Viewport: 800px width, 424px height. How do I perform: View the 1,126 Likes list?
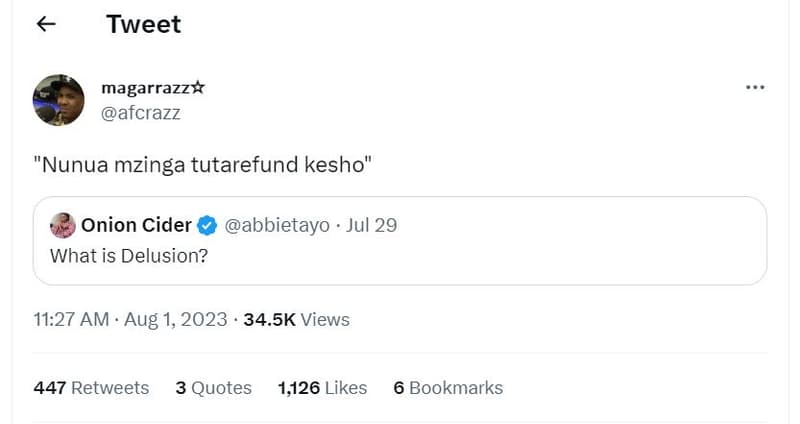tap(322, 387)
